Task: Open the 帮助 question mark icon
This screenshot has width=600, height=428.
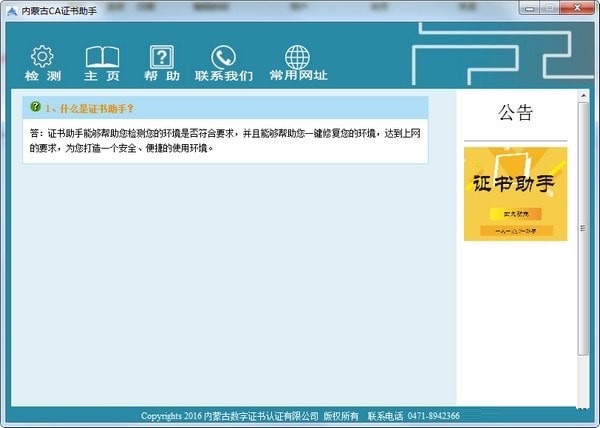Action: pos(161,57)
